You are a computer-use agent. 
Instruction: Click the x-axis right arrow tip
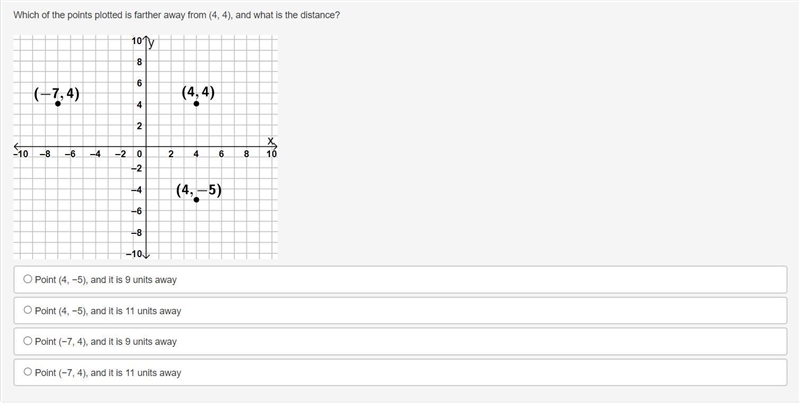274,146
